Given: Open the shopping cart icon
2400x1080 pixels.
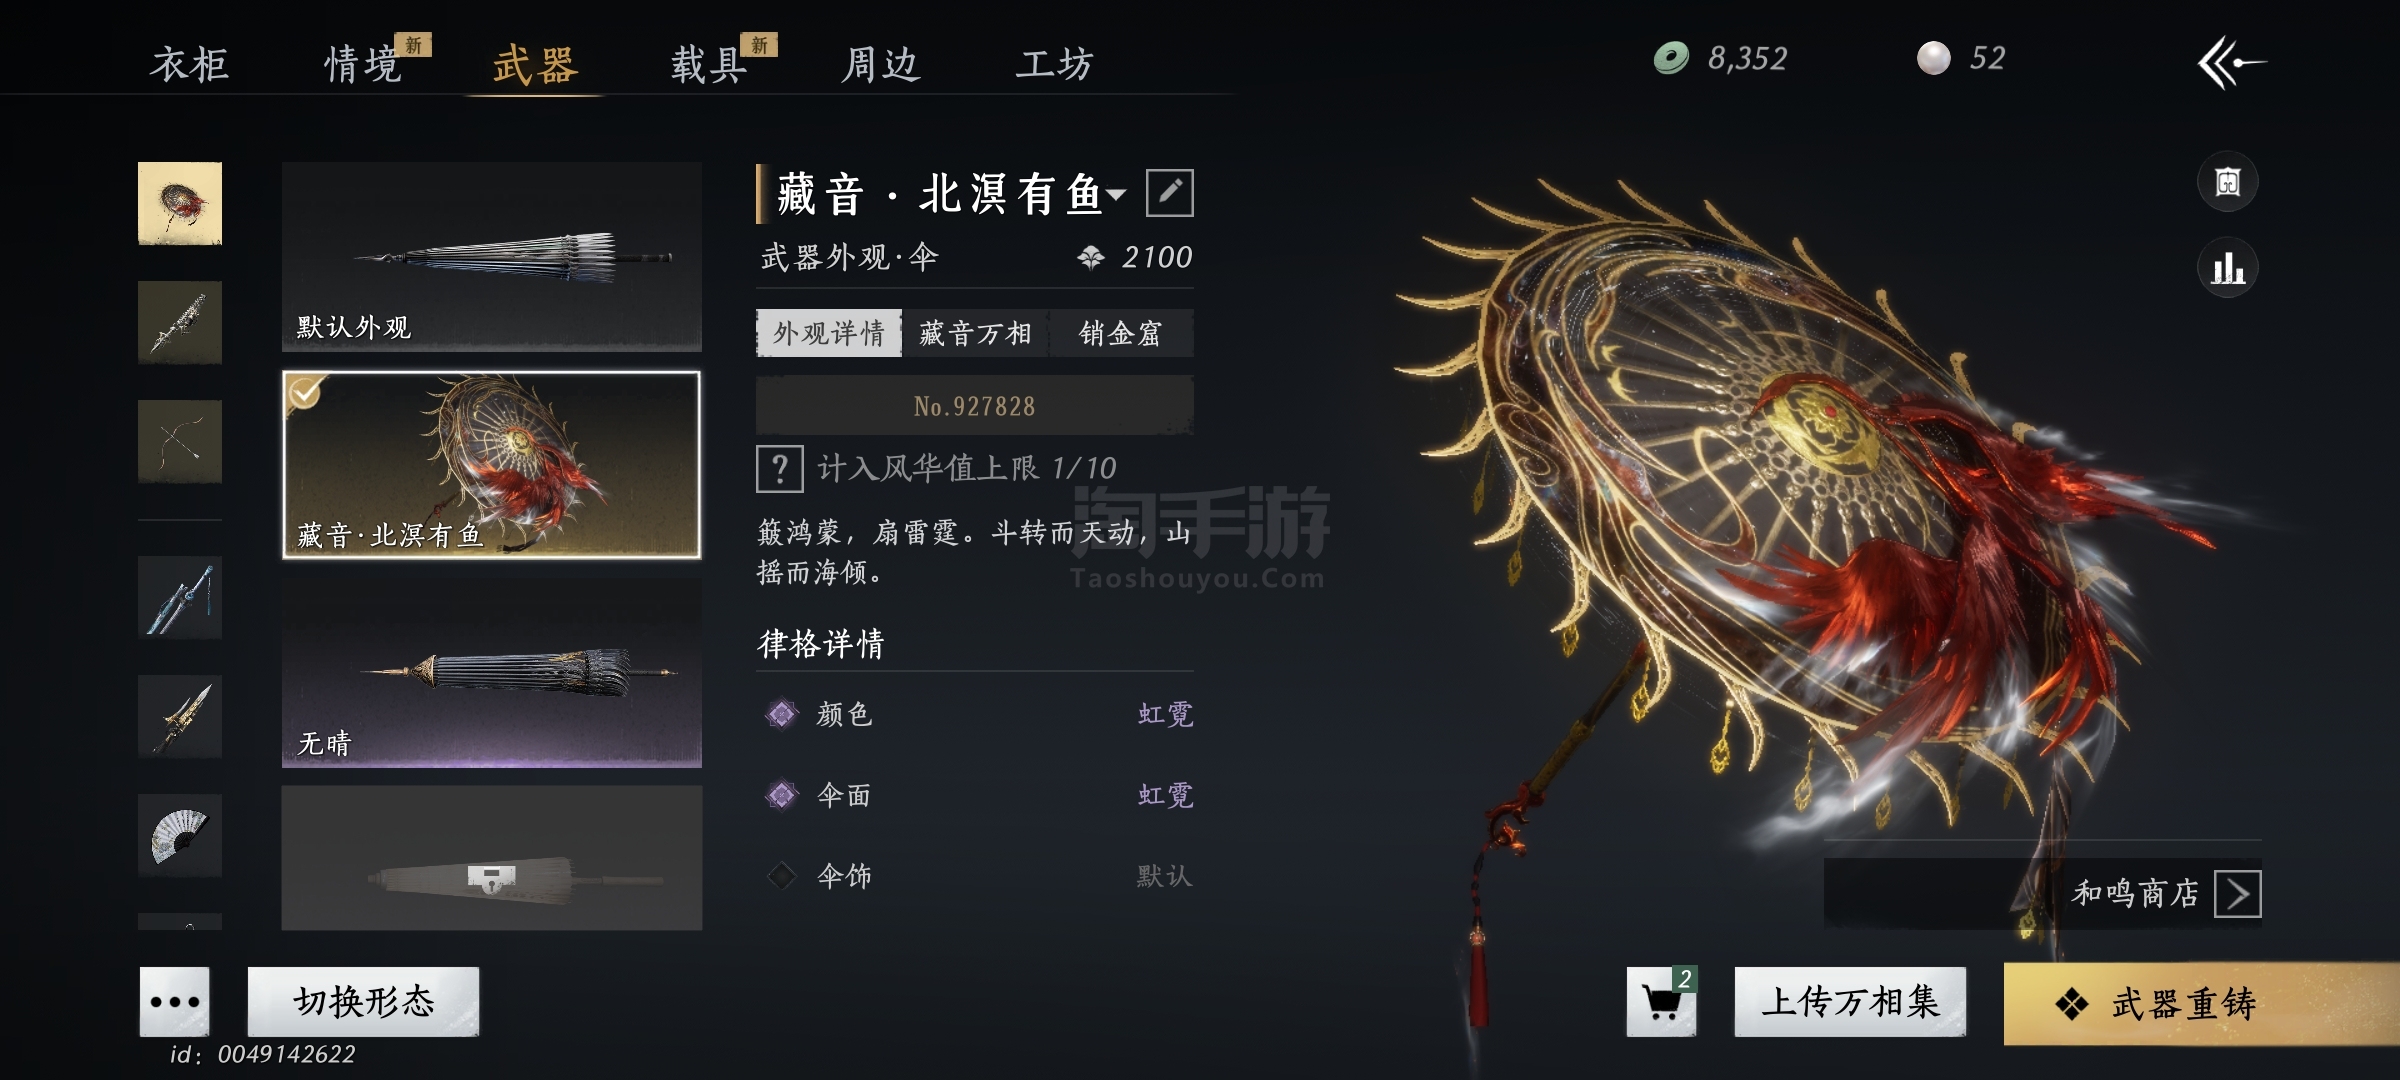Looking at the screenshot, I should (x=1662, y=1001).
